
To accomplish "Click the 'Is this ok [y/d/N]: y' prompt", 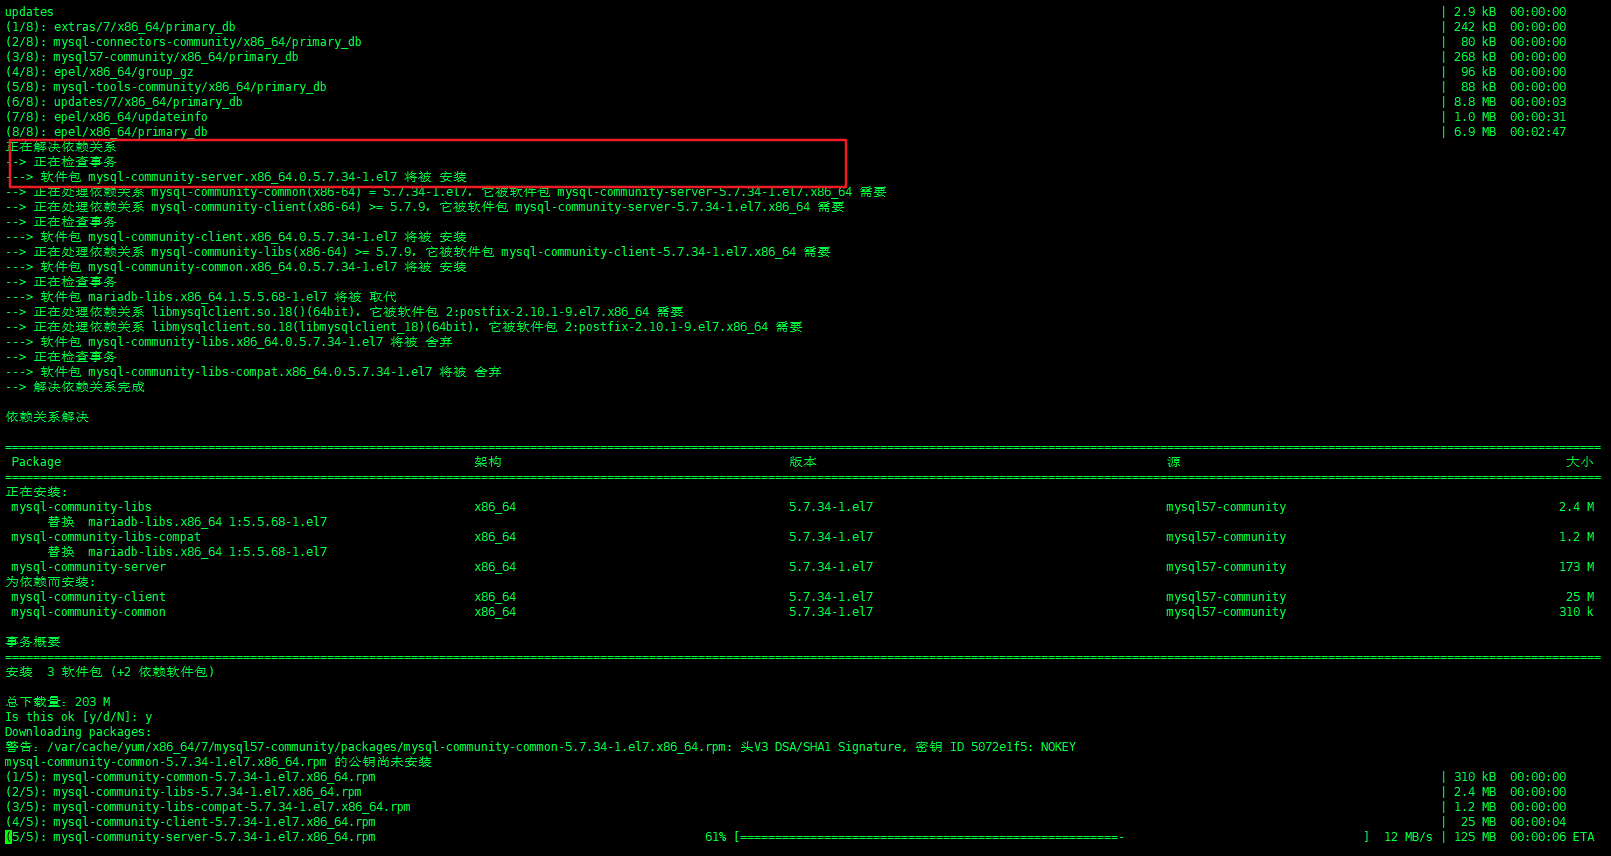I will (x=79, y=717).
